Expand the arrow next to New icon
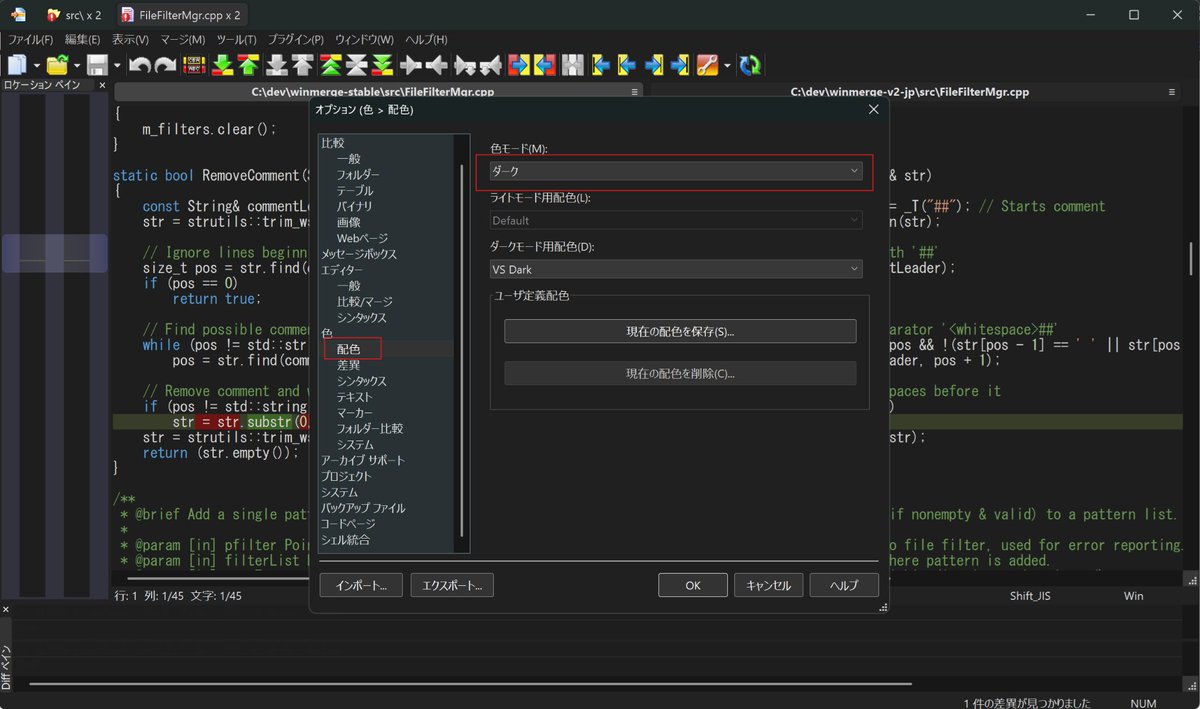Viewport: 1200px width, 709px height. (x=36, y=65)
